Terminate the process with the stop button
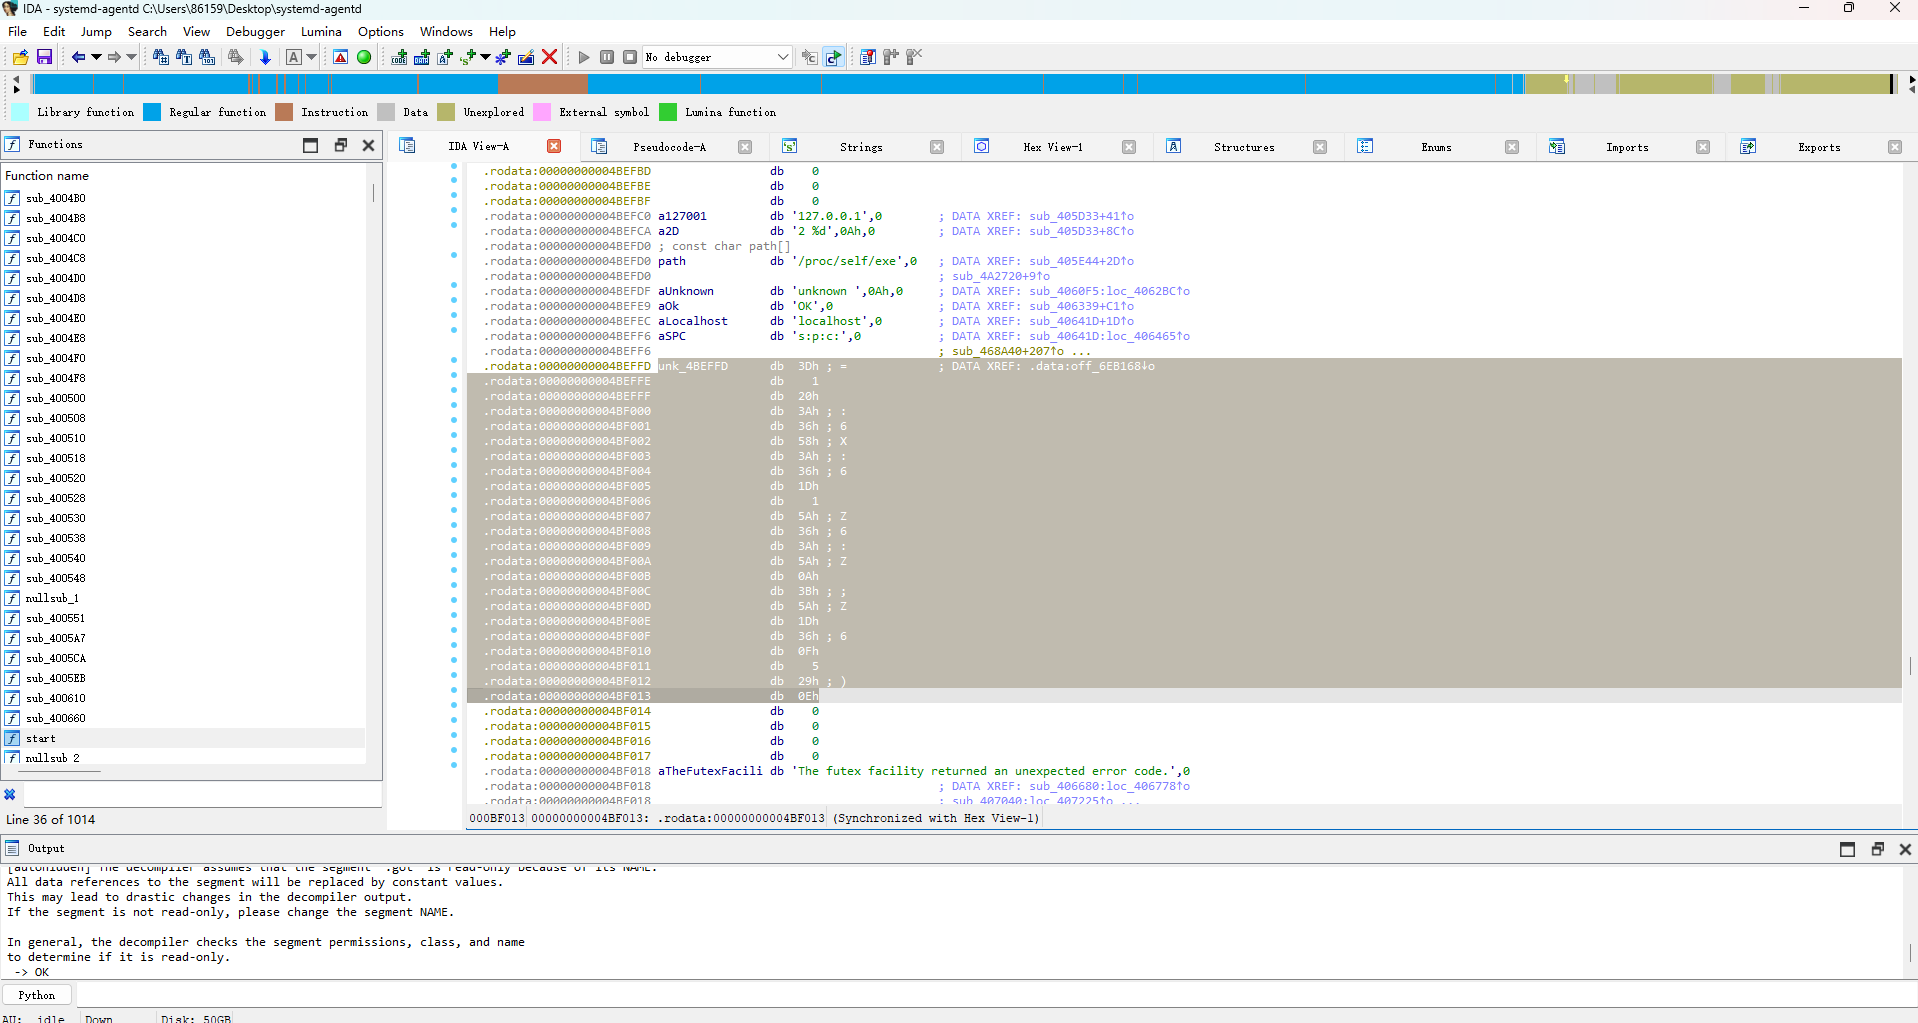Image resolution: width=1918 pixels, height=1023 pixels. [630, 57]
